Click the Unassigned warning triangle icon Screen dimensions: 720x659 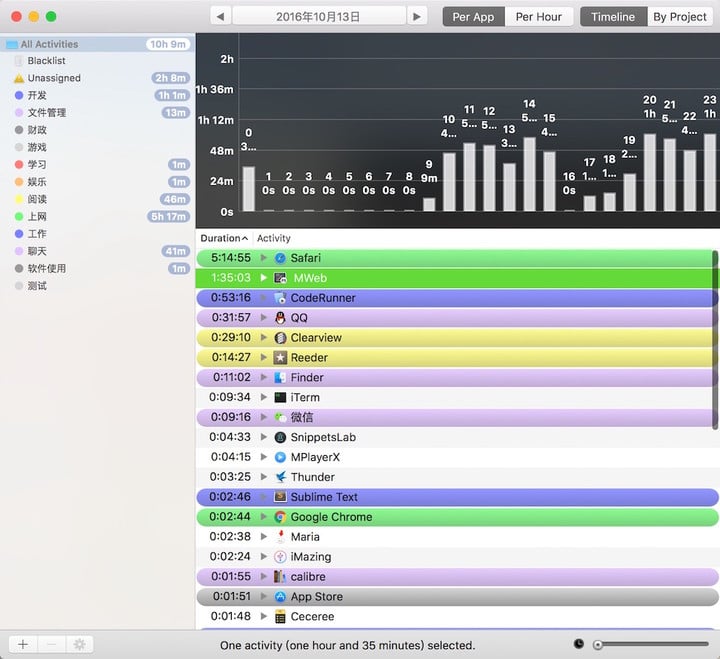(x=19, y=79)
